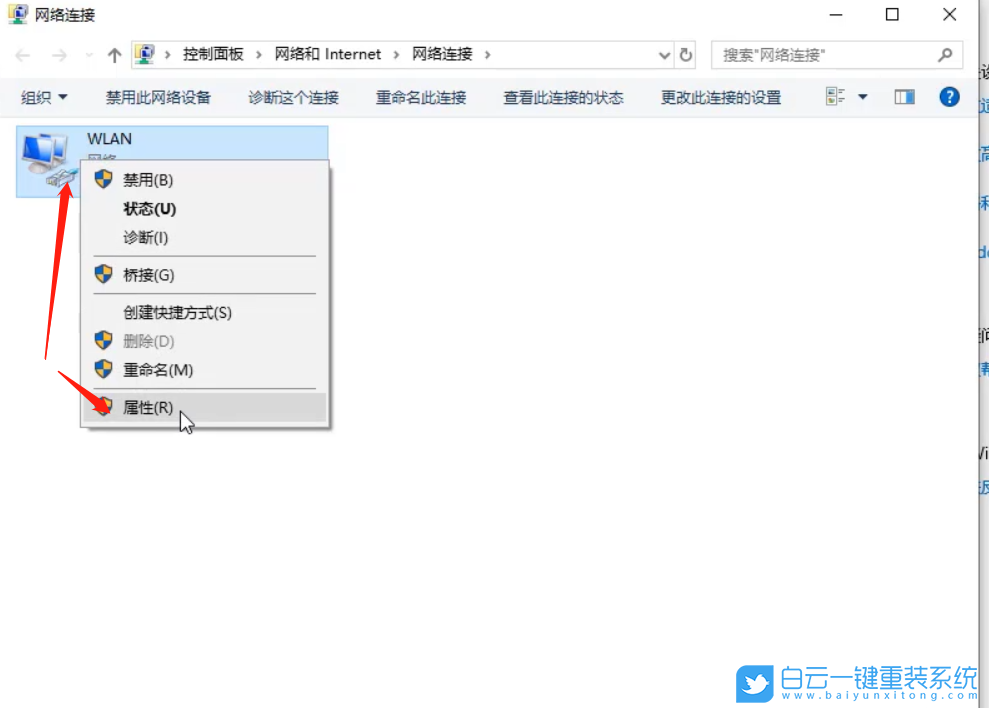Click the 查看此连接的状态 toolbar button
The width and height of the screenshot is (989, 708).
pos(563,96)
